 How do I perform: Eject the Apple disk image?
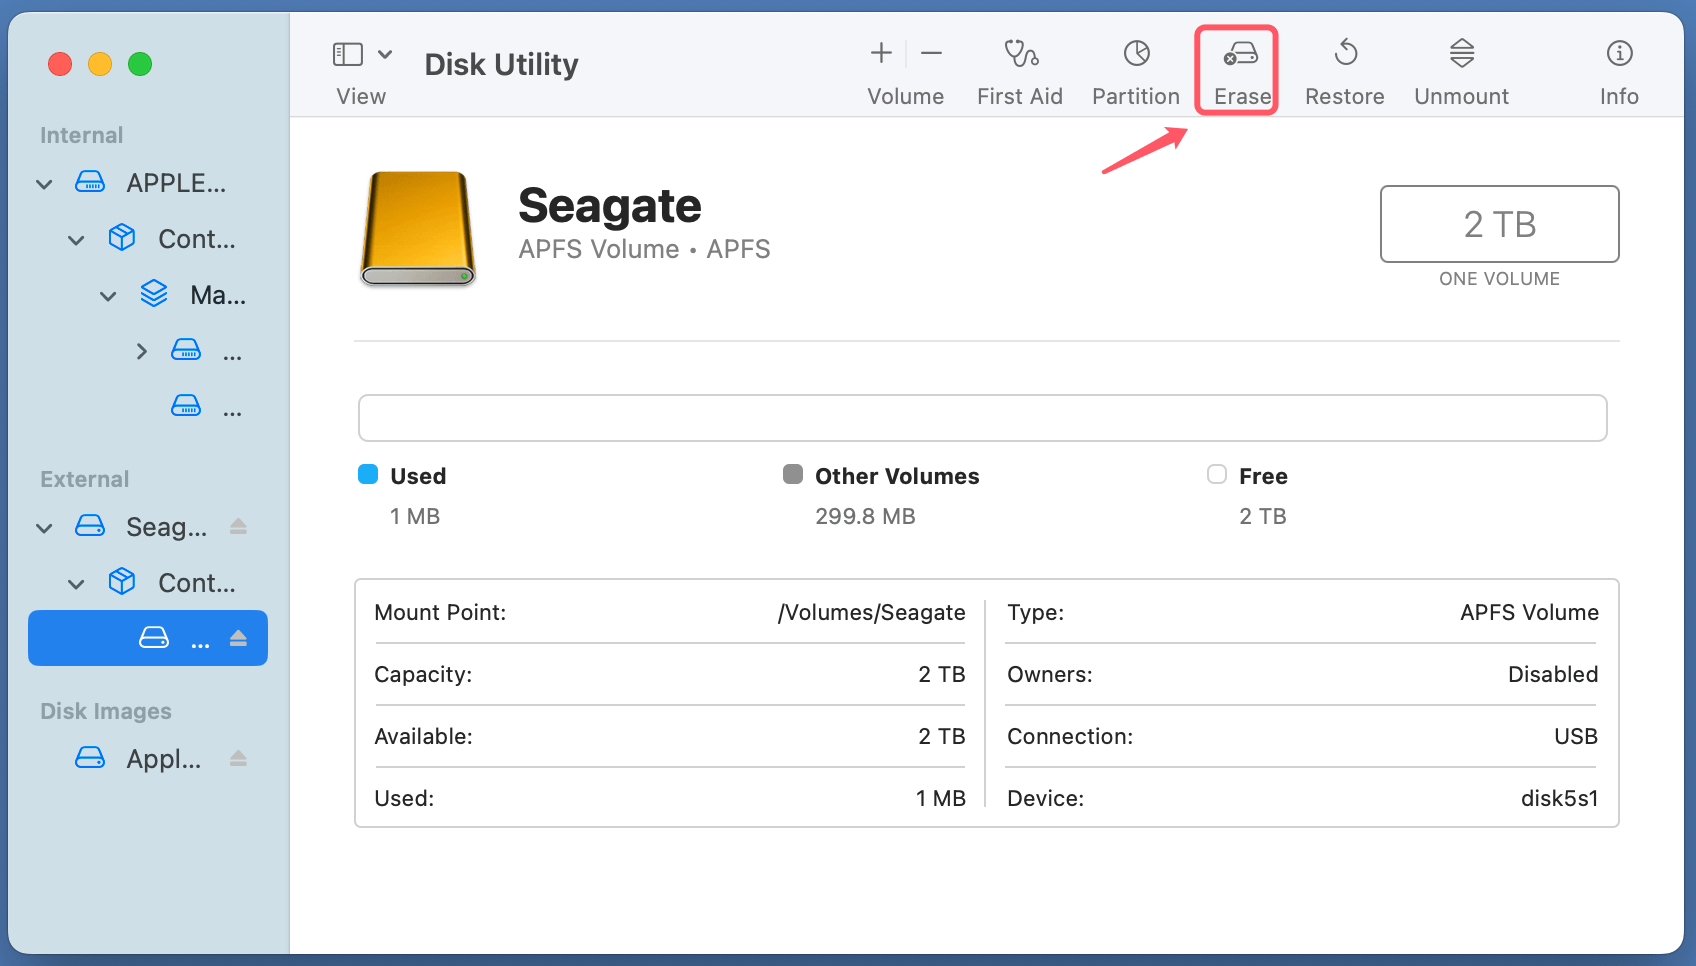[x=238, y=758]
